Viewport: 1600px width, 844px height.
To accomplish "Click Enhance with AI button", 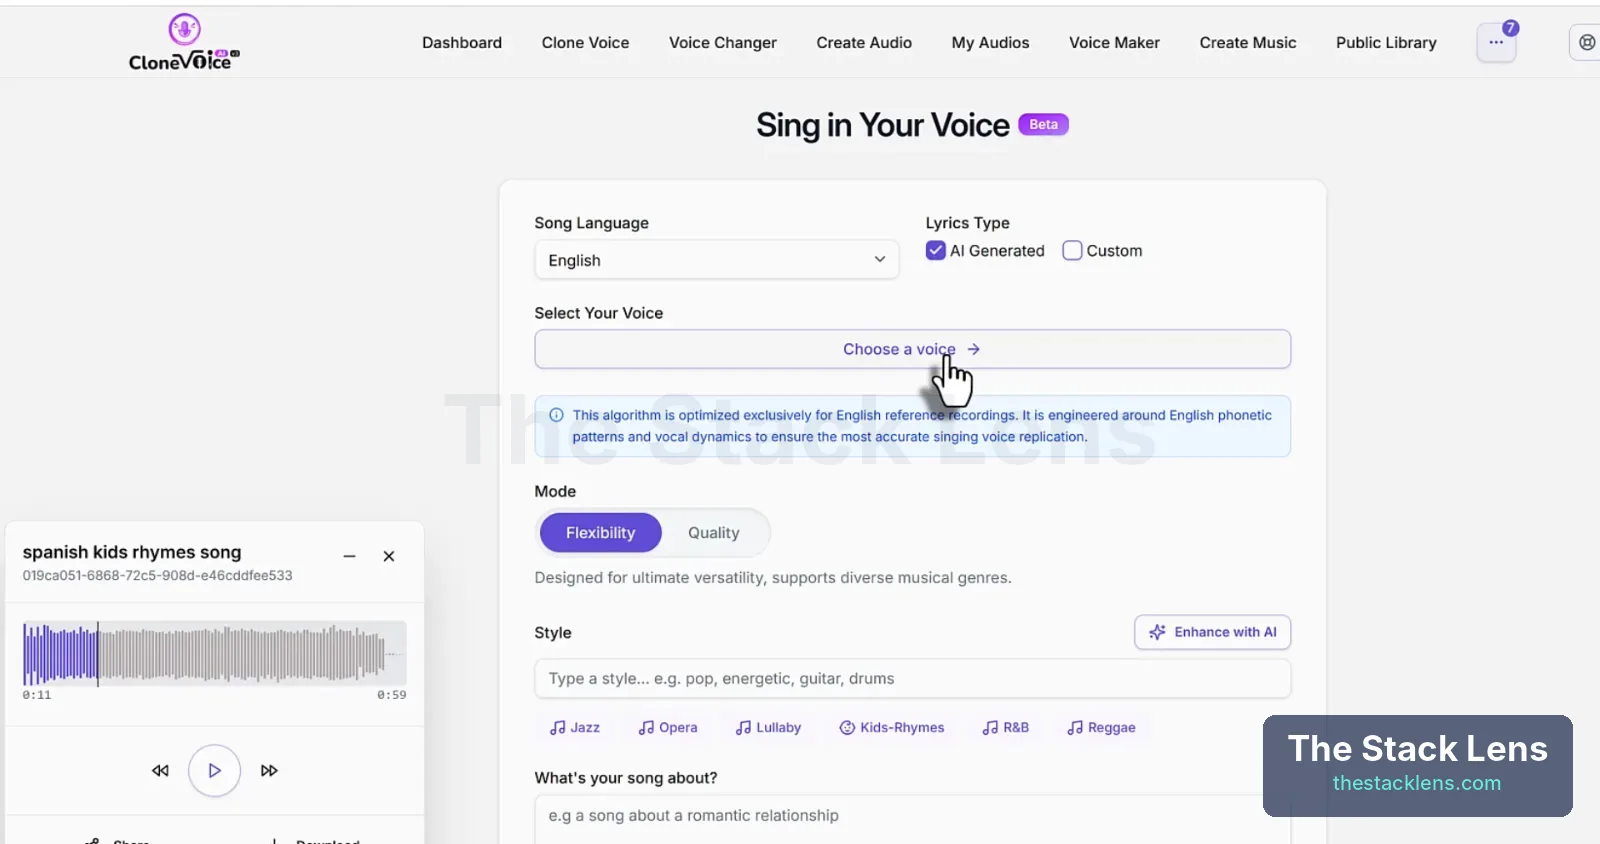I will click(1213, 632).
